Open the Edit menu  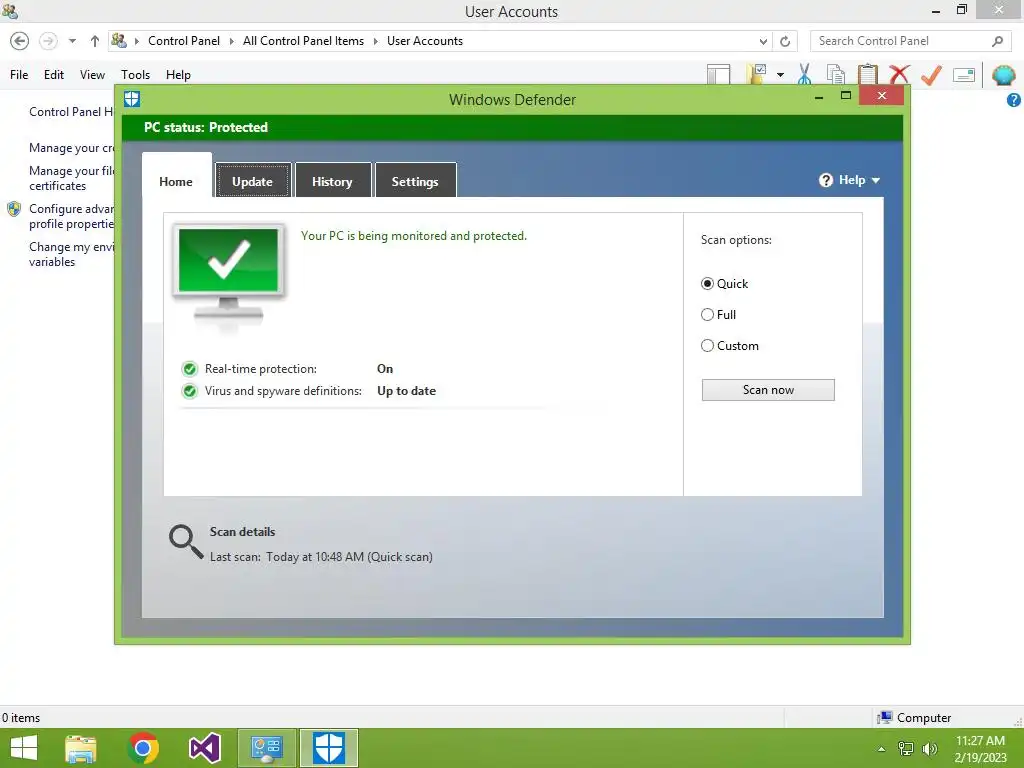pyautogui.click(x=54, y=74)
